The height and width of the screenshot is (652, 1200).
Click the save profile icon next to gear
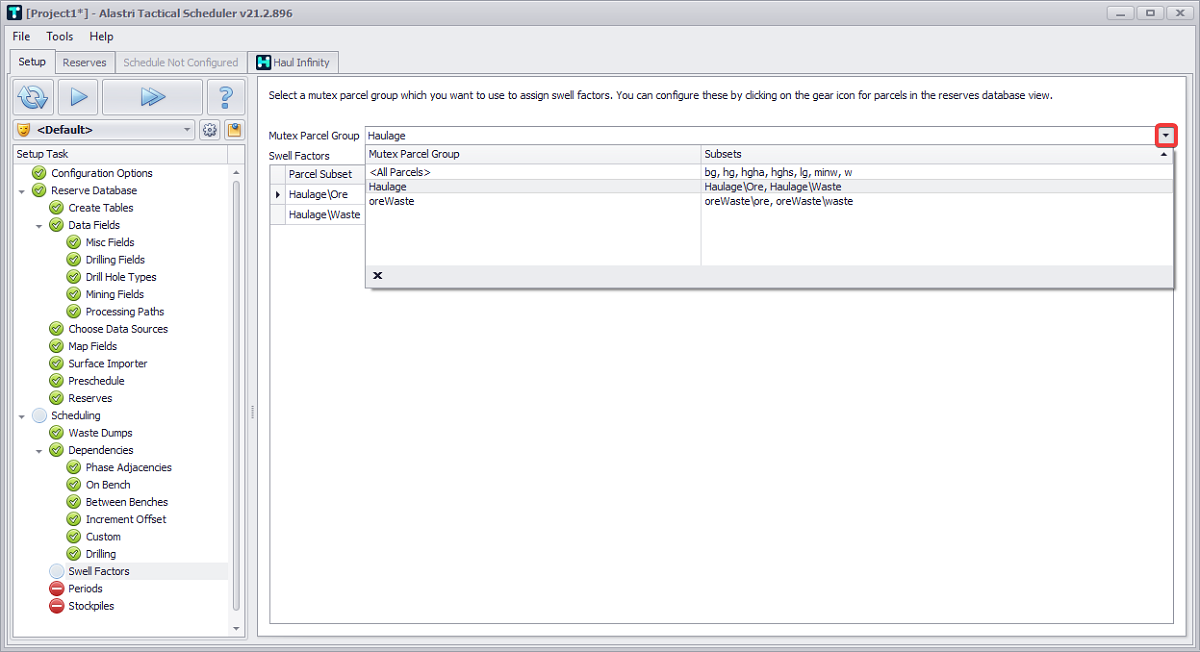tap(233, 130)
